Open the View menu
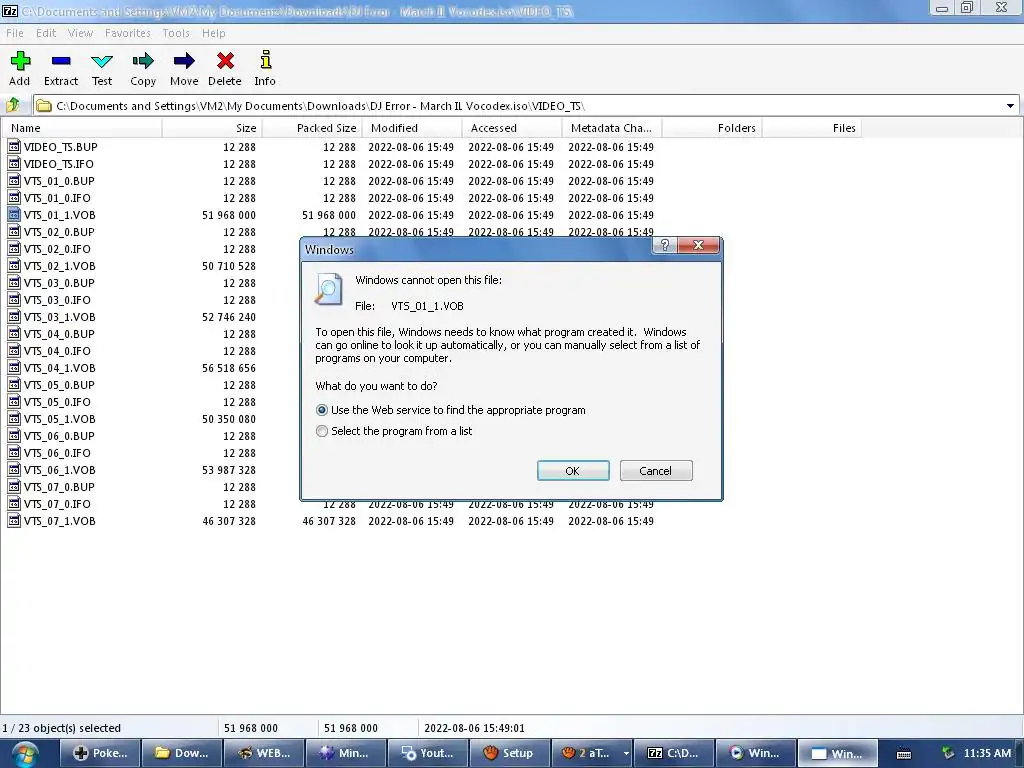Image resolution: width=1024 pixels, height=768 pixels. (80, 33)
